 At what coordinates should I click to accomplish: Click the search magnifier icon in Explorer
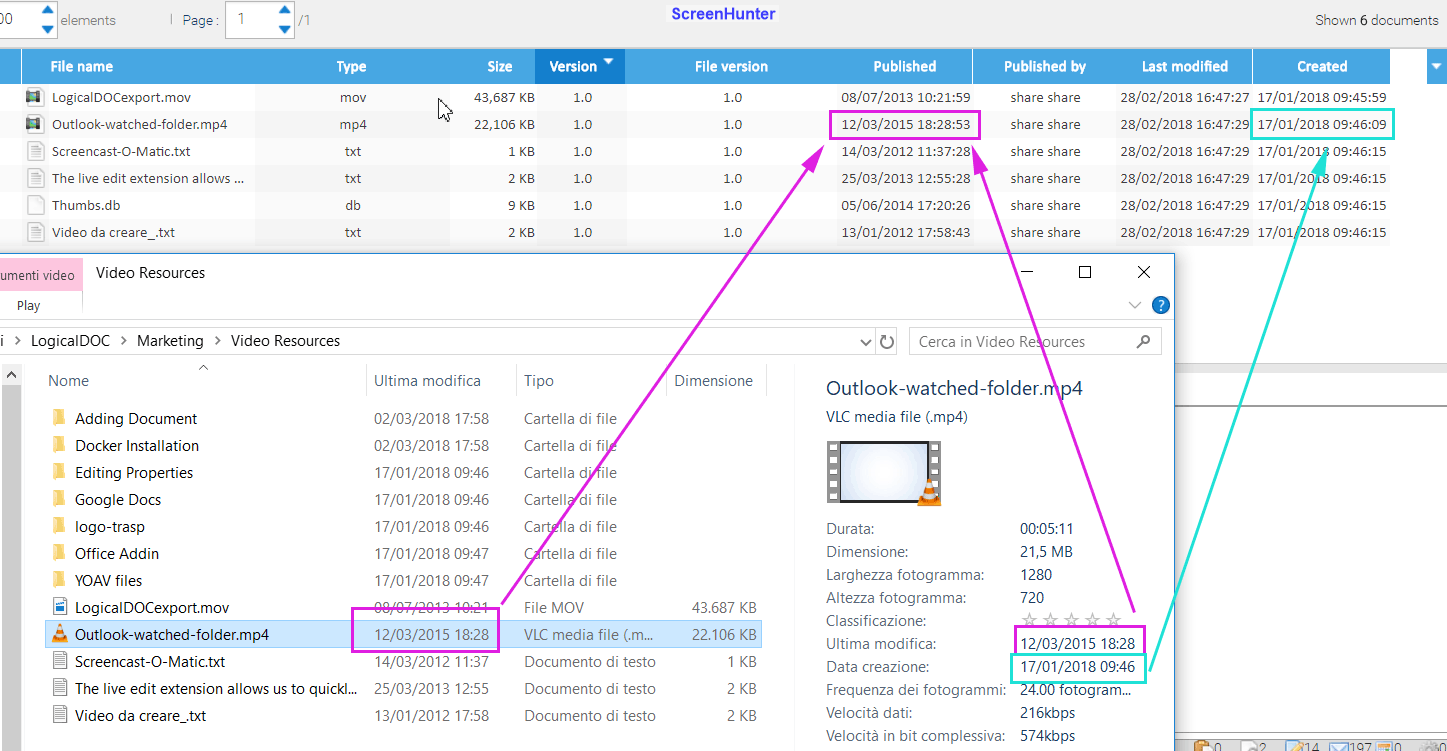point(1144,341)
